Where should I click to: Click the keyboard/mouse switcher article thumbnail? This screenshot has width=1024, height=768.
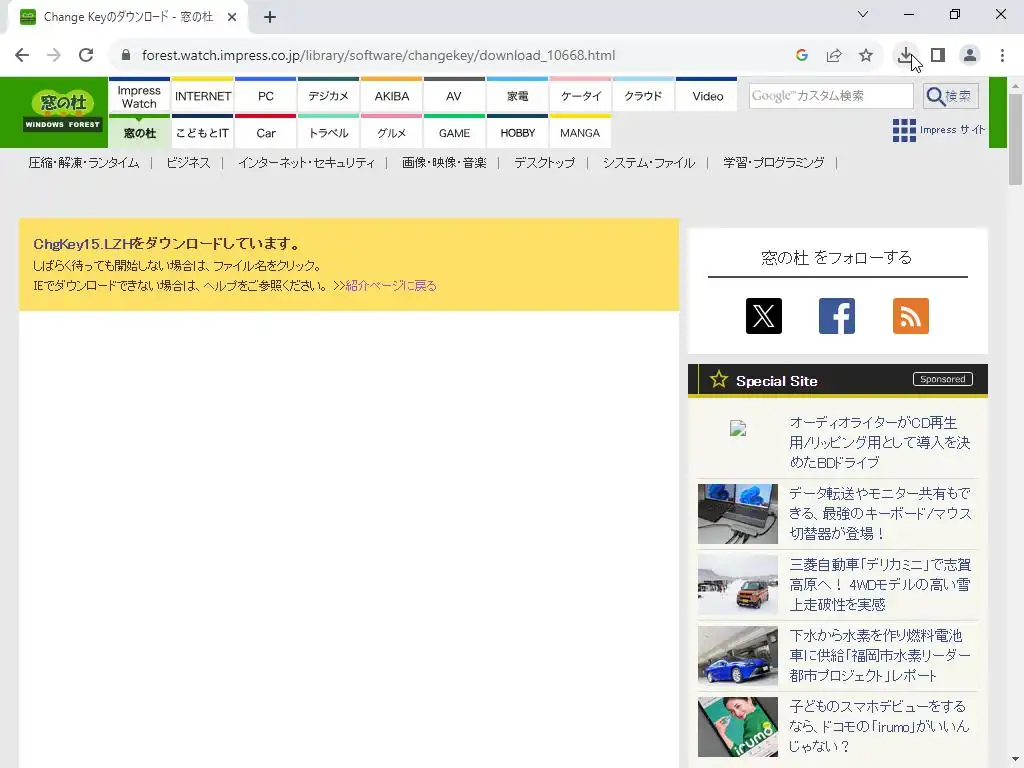coord(737,514)
